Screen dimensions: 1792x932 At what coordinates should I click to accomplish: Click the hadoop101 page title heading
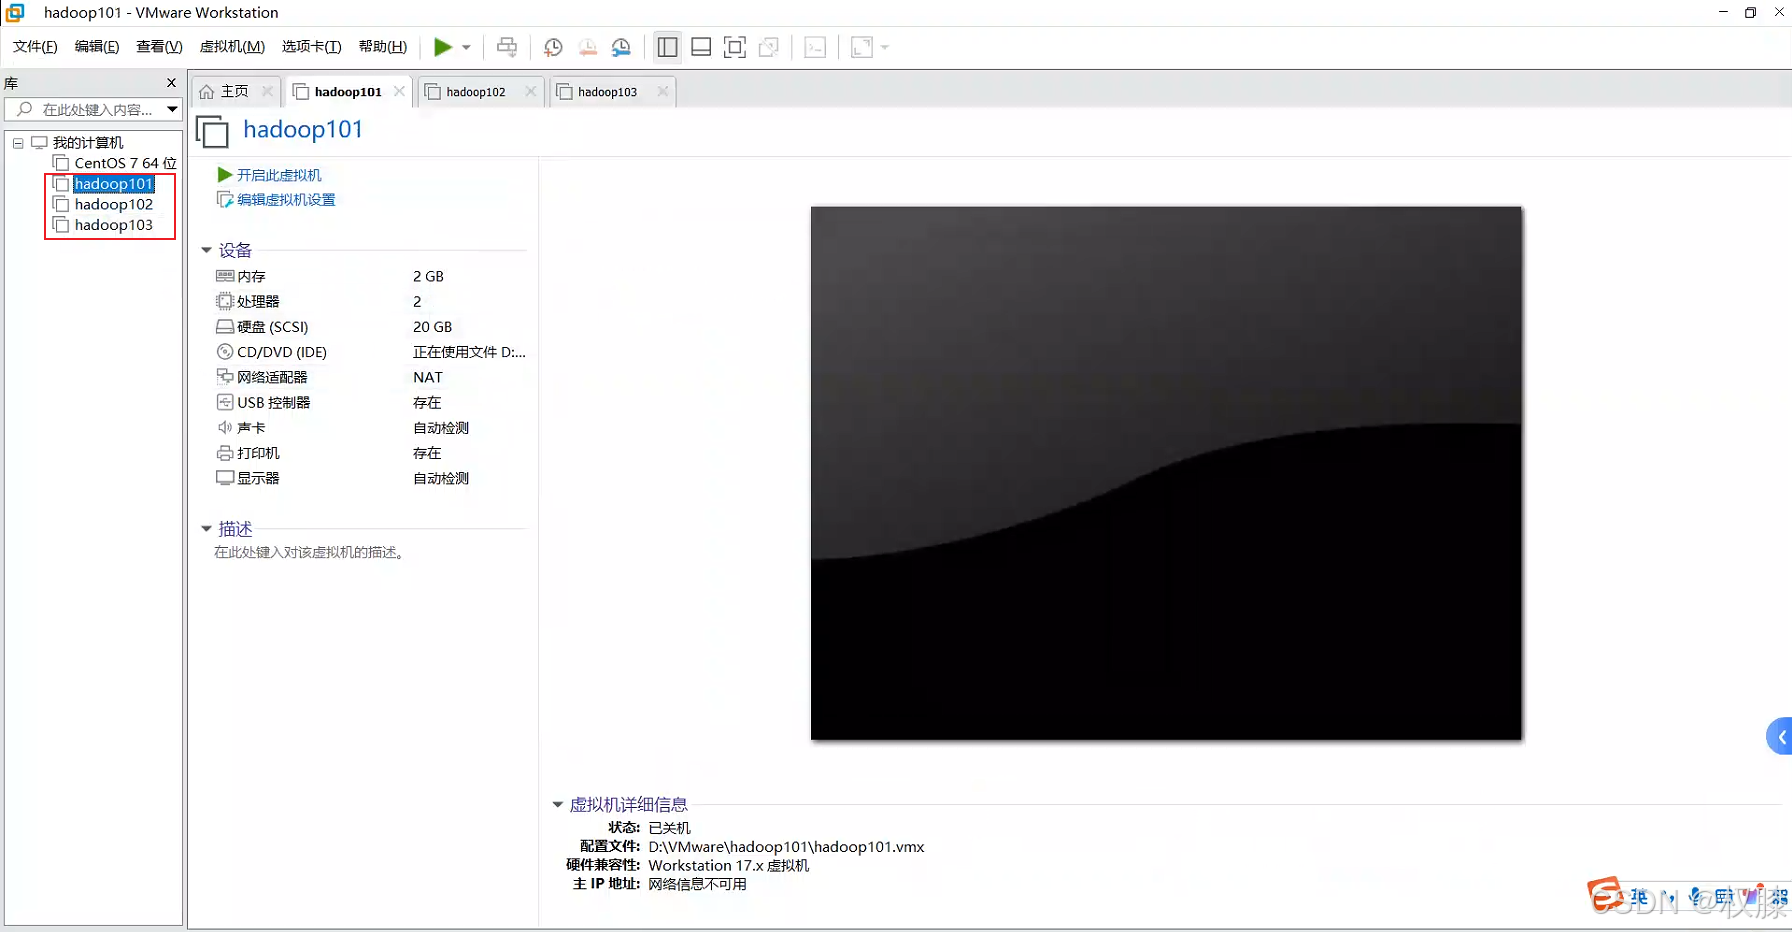tap(303, 130)
